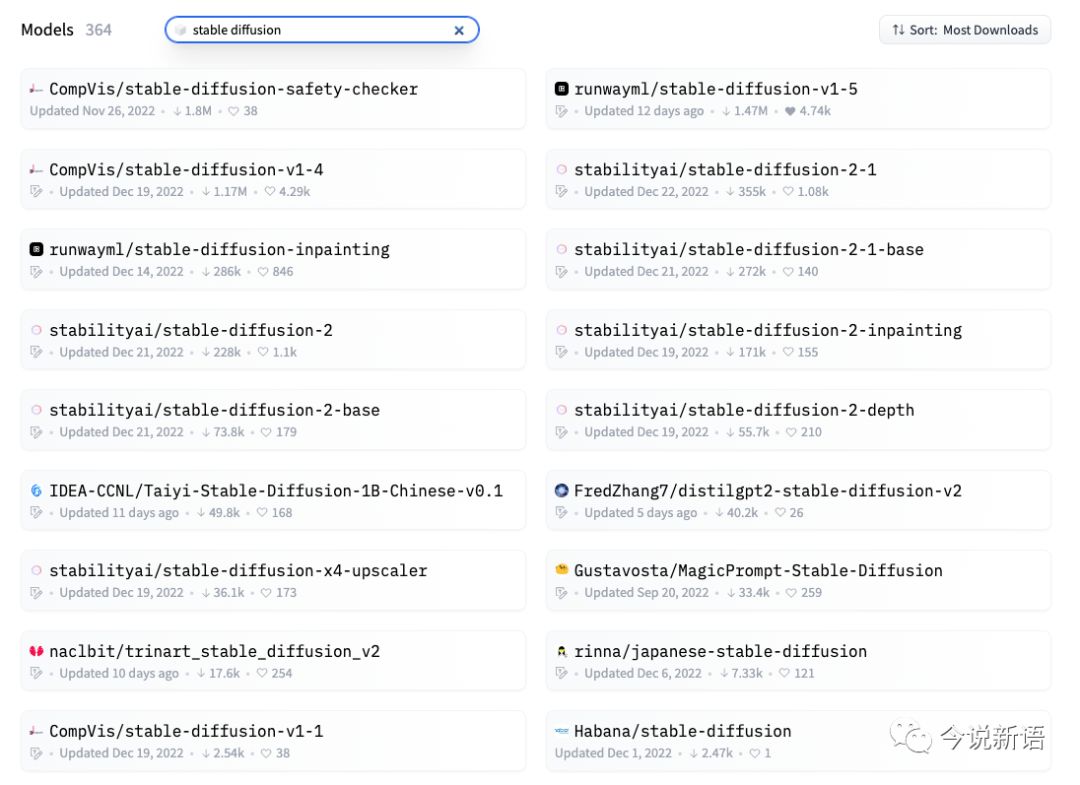
Task: Click the stabilityai avatar on stable-diffusion-2-1-base
Action: (562, 249)
